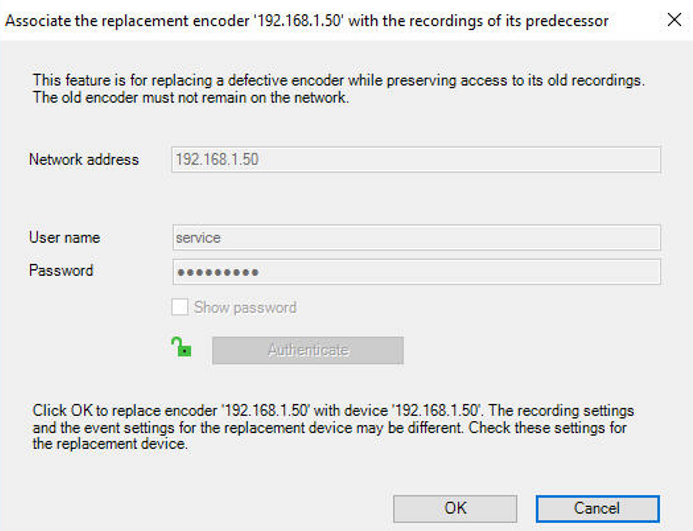Focus the Network address input field
This screenshot has height=531, width=693.
[416, 160]
